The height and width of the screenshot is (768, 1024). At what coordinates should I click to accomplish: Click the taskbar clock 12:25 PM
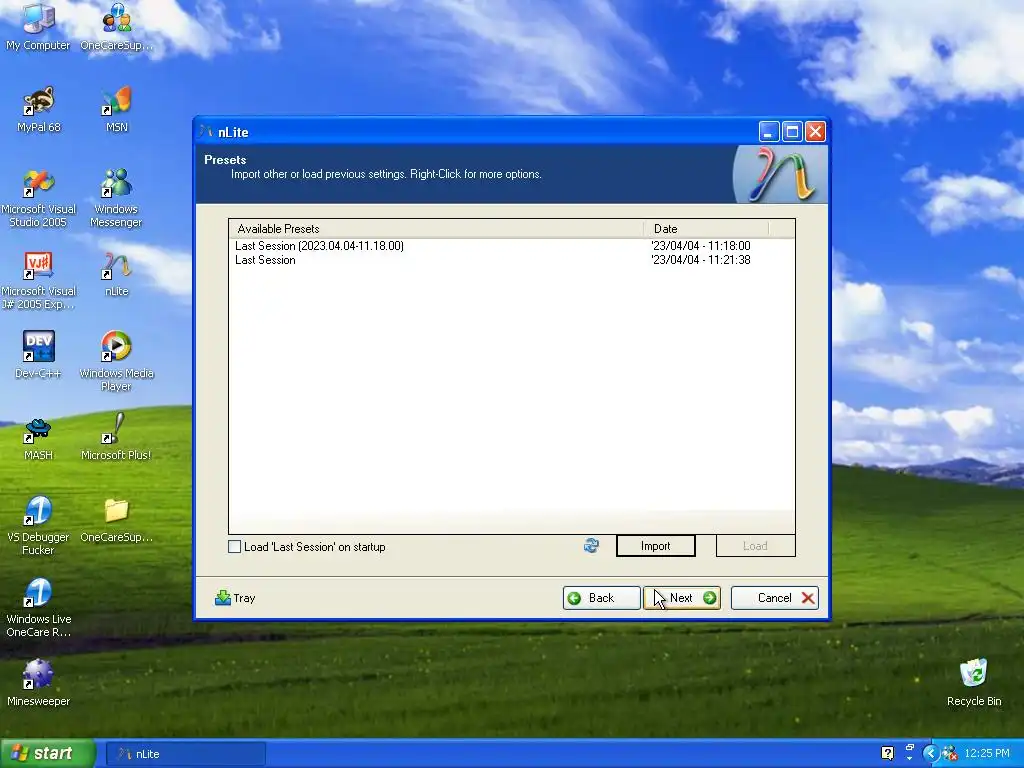click(x=987, y=754)
